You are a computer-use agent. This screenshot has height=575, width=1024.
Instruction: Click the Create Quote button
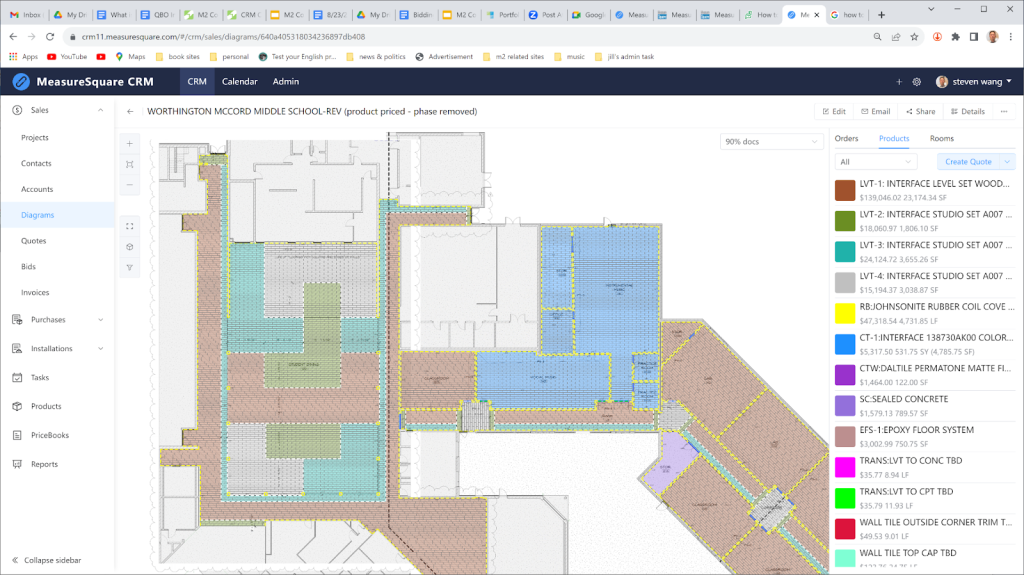click(x=968, y=162)
